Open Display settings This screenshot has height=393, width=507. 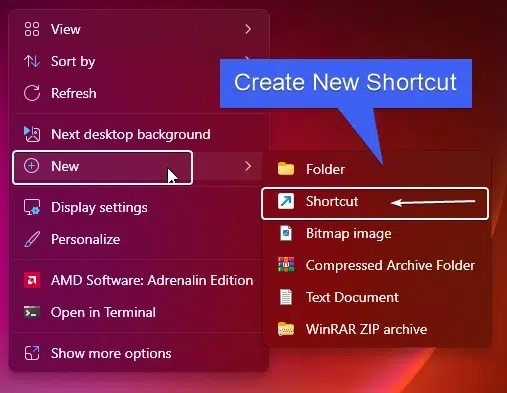139,207
